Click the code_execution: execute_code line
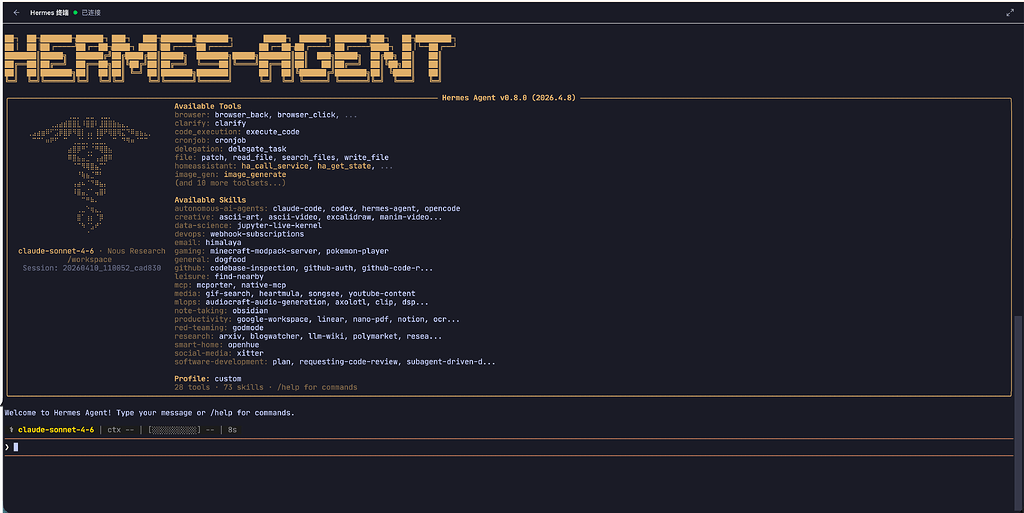This screenshot has height=513, width=1024. (237, 132)
